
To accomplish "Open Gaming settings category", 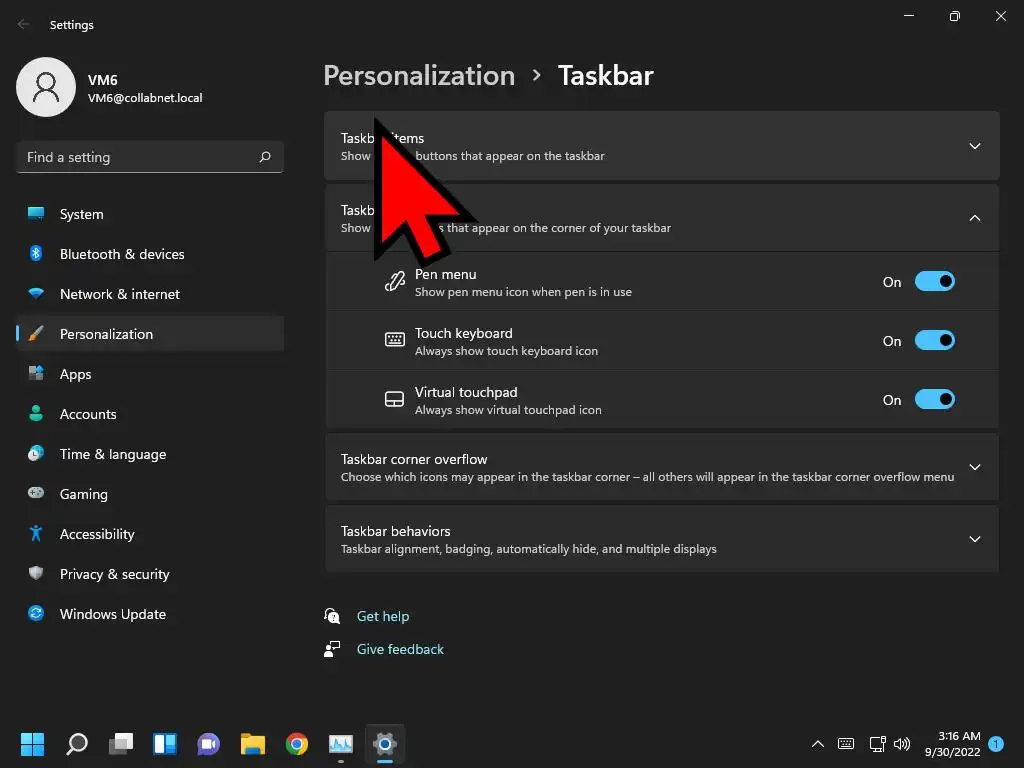I will [x=150, y=494].
